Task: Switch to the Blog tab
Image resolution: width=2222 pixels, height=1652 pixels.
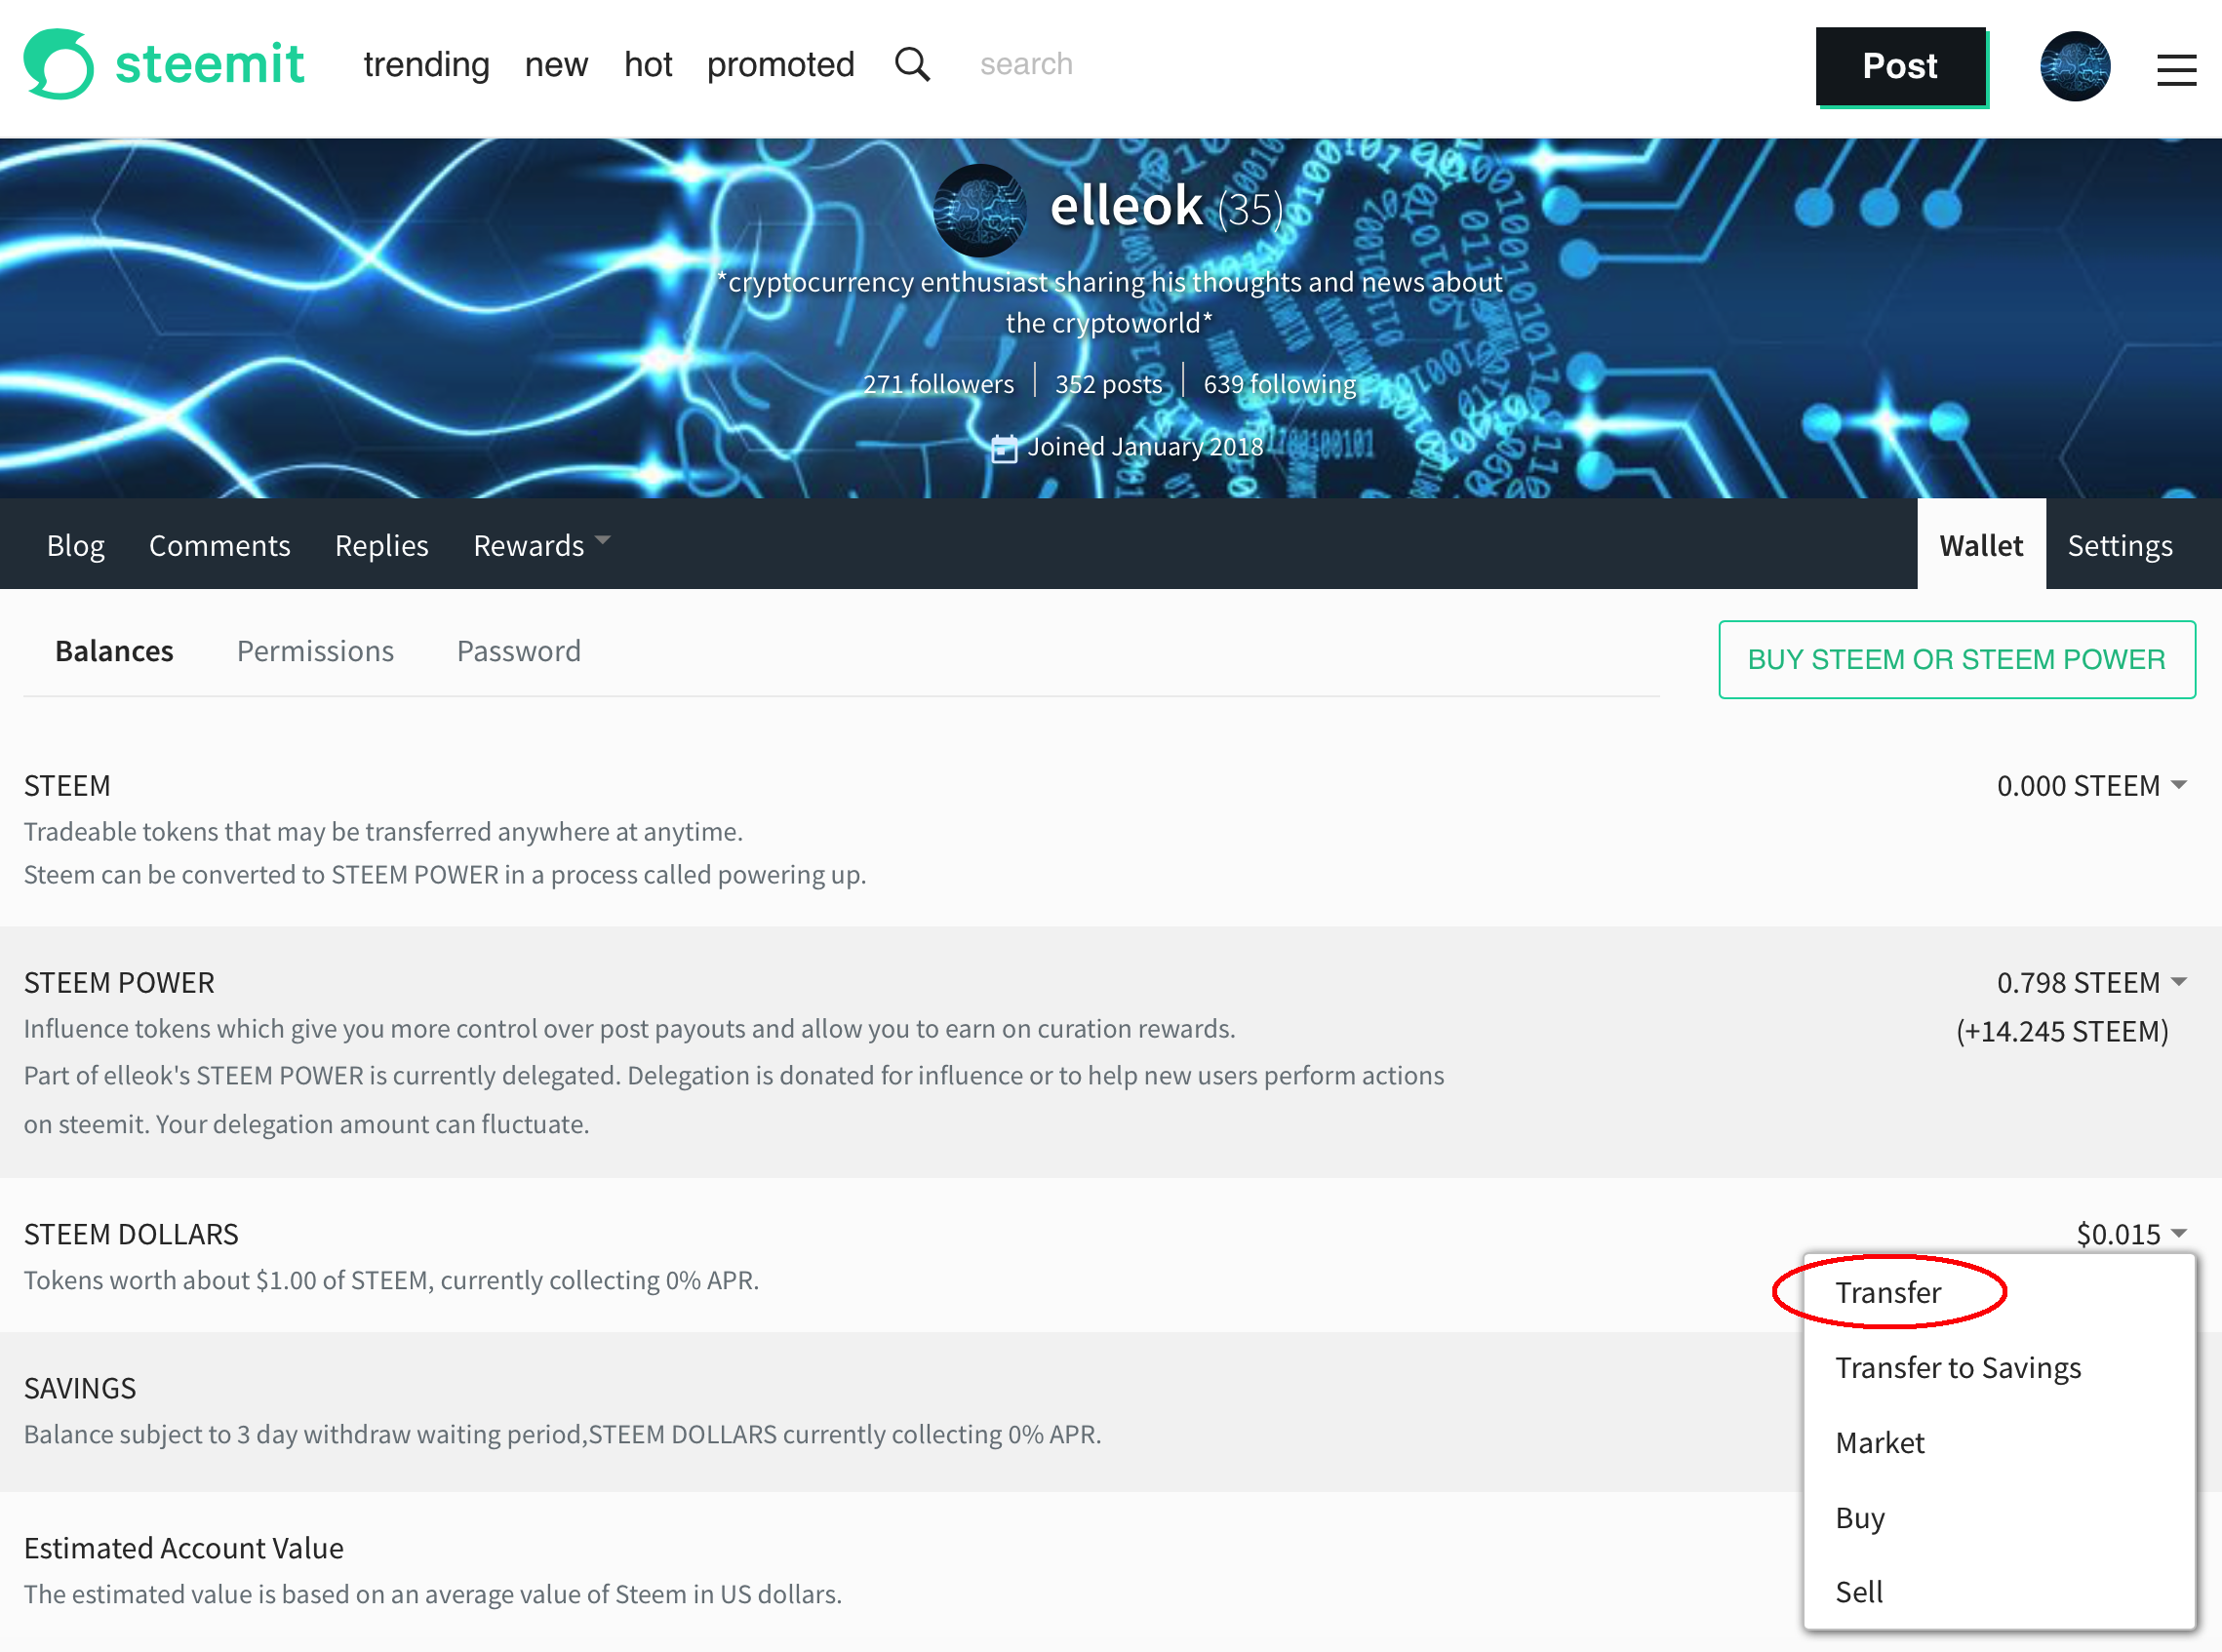Action: tap(76, 545)
